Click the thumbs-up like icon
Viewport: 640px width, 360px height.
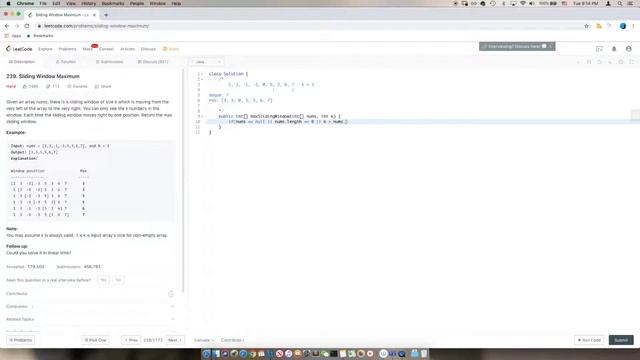point(24,87)
